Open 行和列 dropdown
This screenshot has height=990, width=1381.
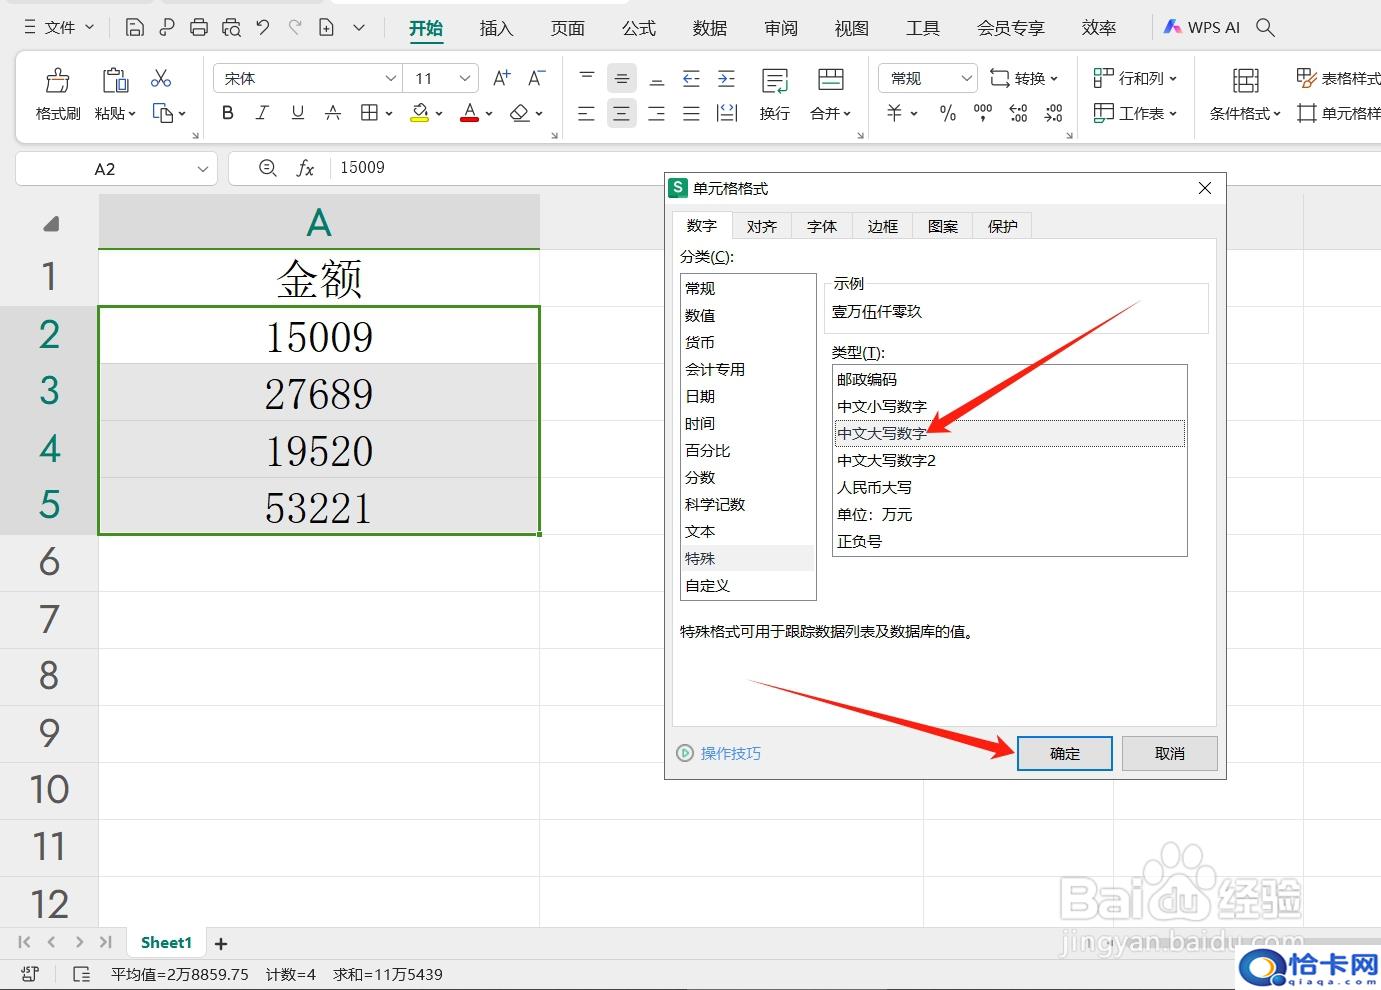click(1135, 78)
